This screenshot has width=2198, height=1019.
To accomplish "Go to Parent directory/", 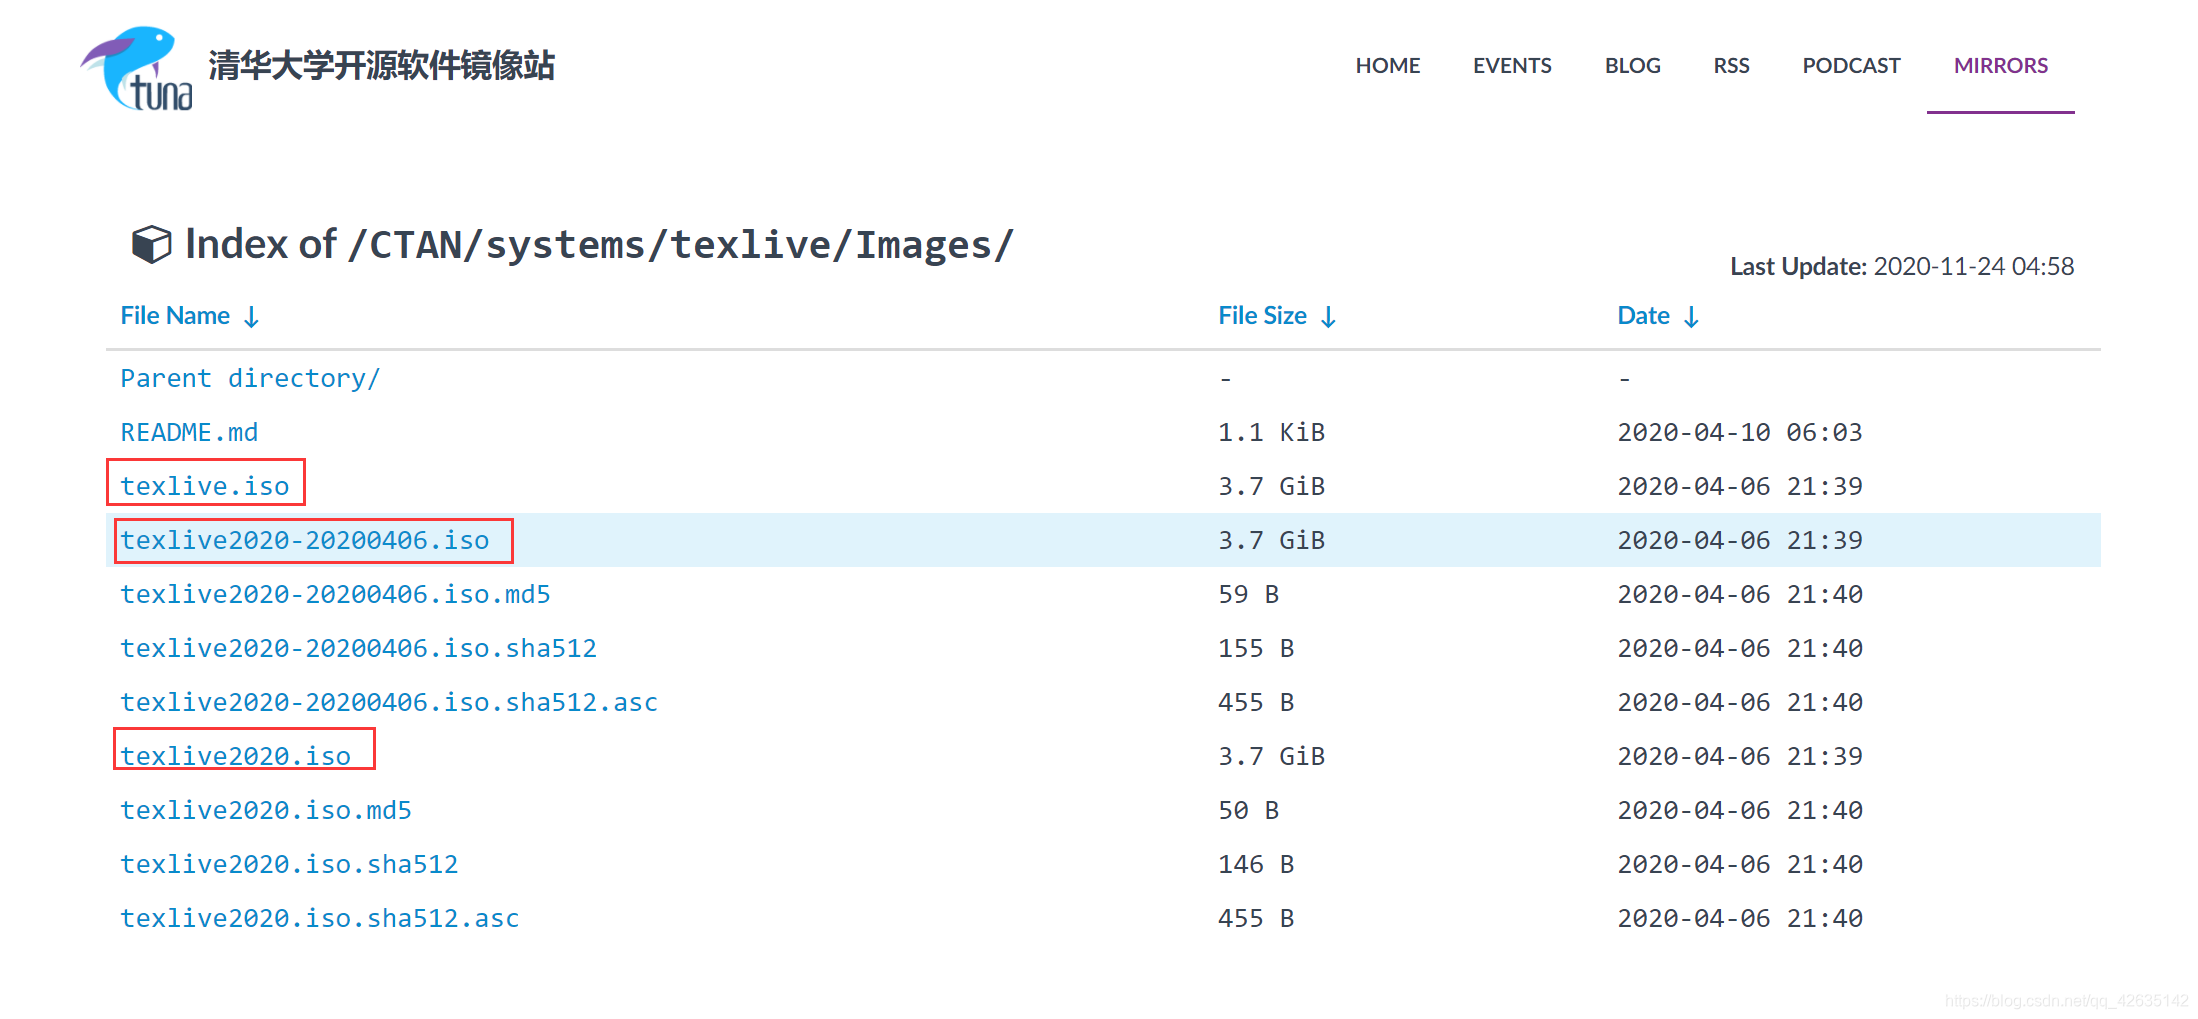I will 250,379.
